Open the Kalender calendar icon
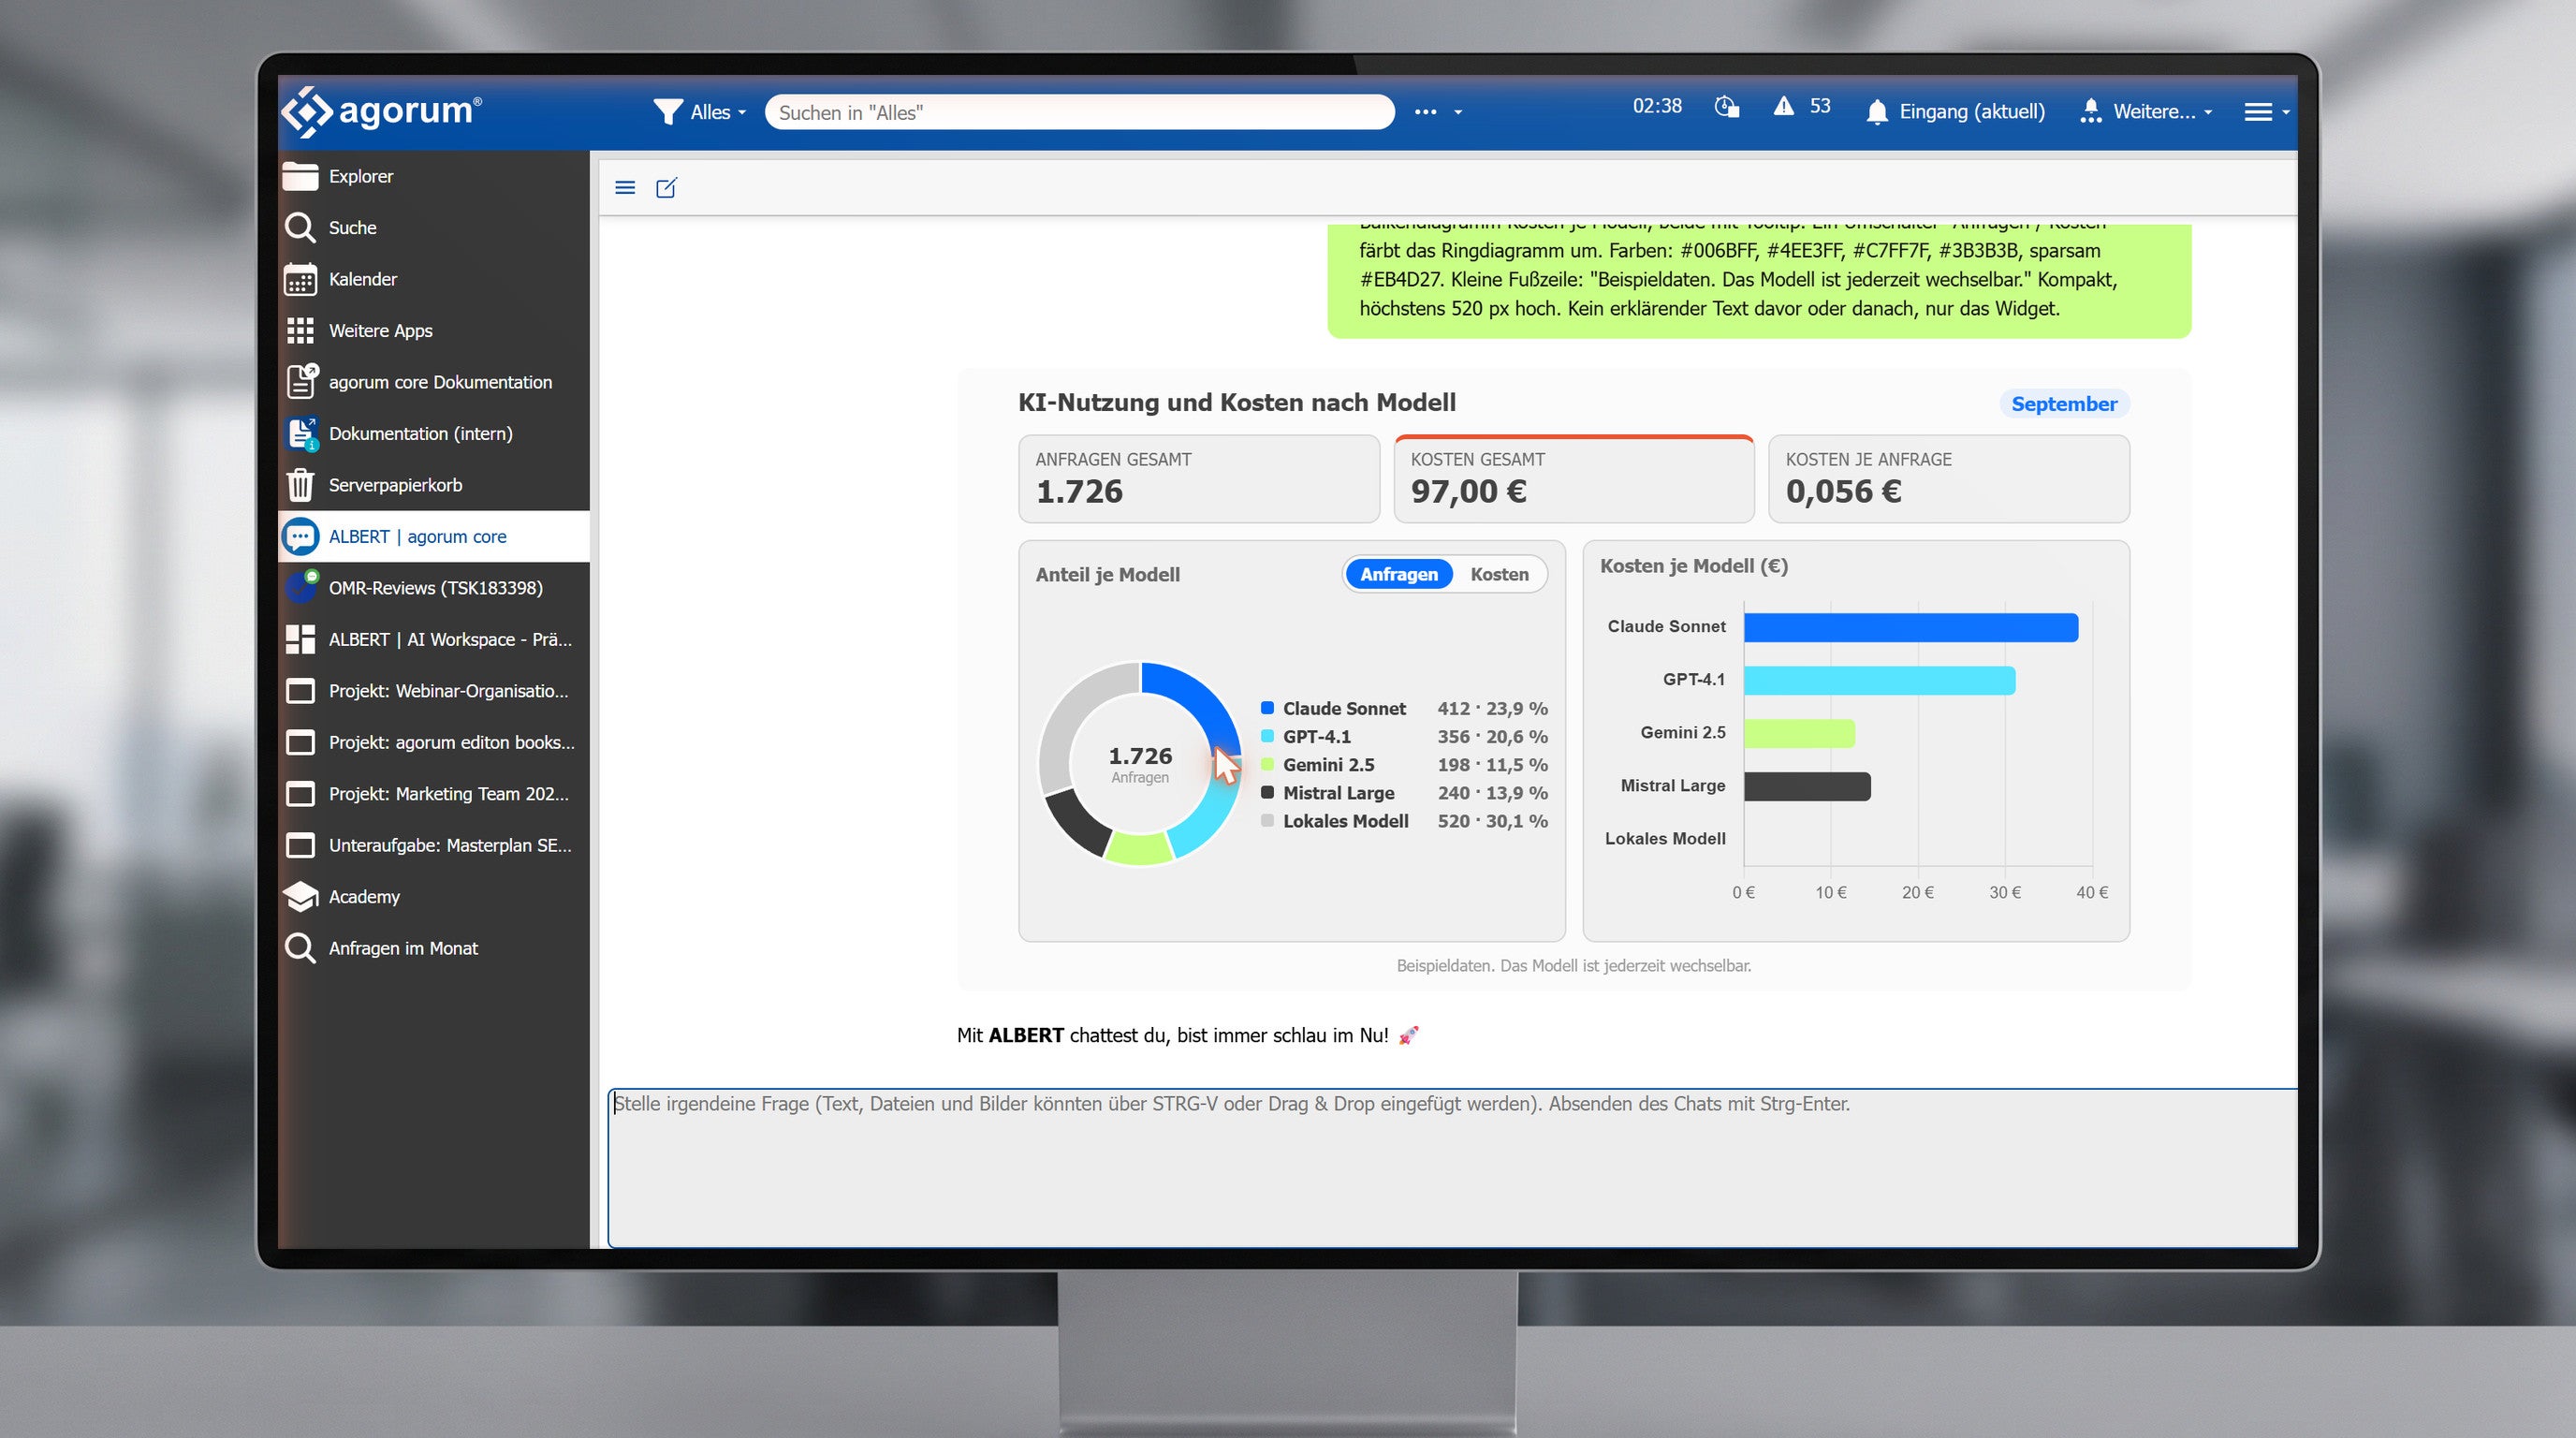This screenshot has width=2576, height=1438. click(300, 279)
